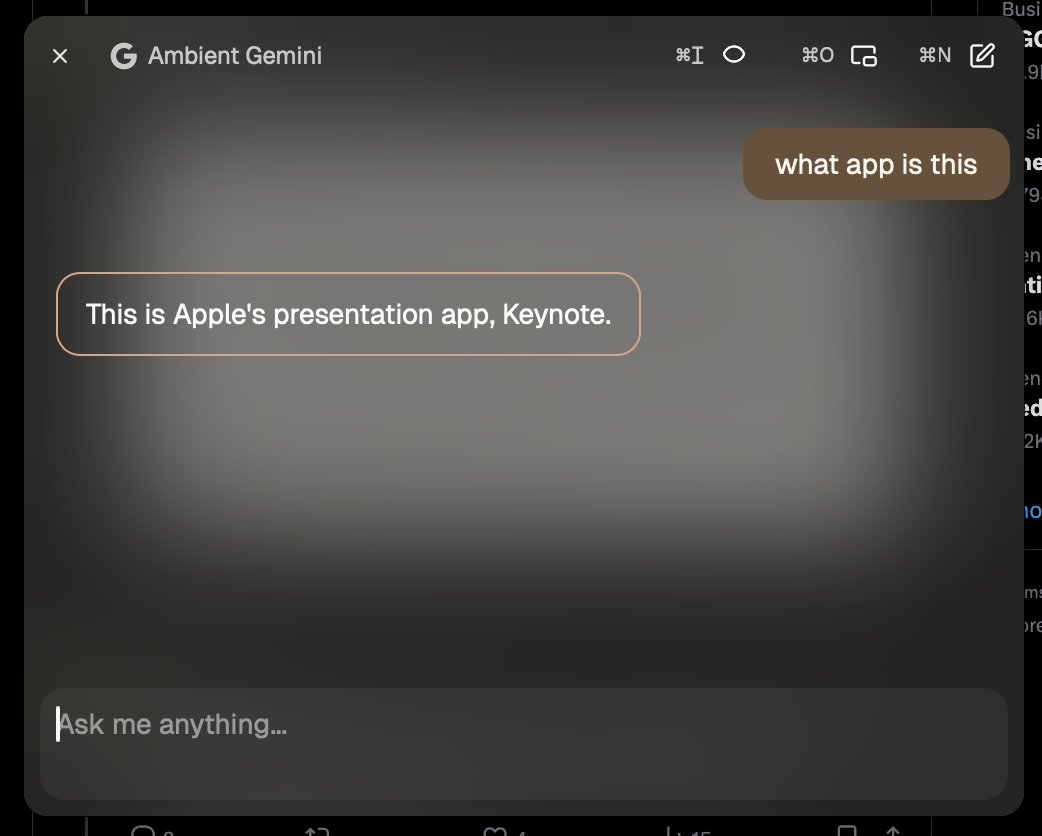Click the Ambient Gemini title text
The width and height of the screenshot is (1042, 836).
(236, 56)
